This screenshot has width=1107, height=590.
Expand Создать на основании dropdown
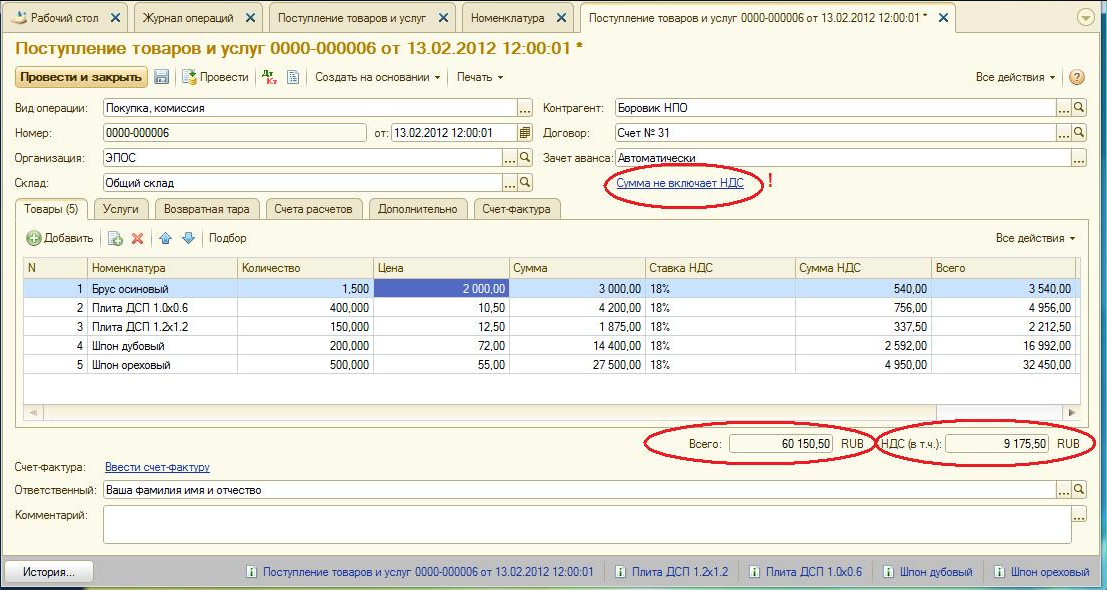(x=378, y=77)
